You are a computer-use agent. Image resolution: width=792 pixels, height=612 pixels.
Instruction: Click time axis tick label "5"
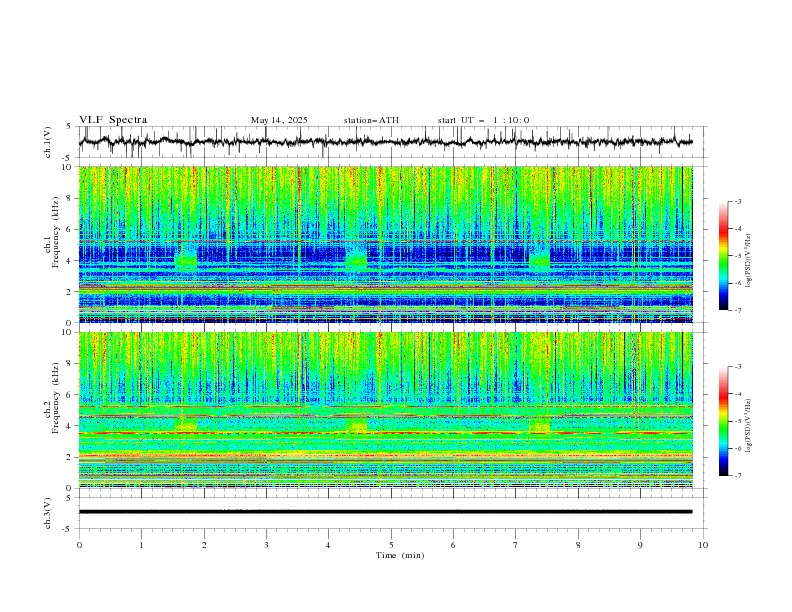click(x=391, y=545)
